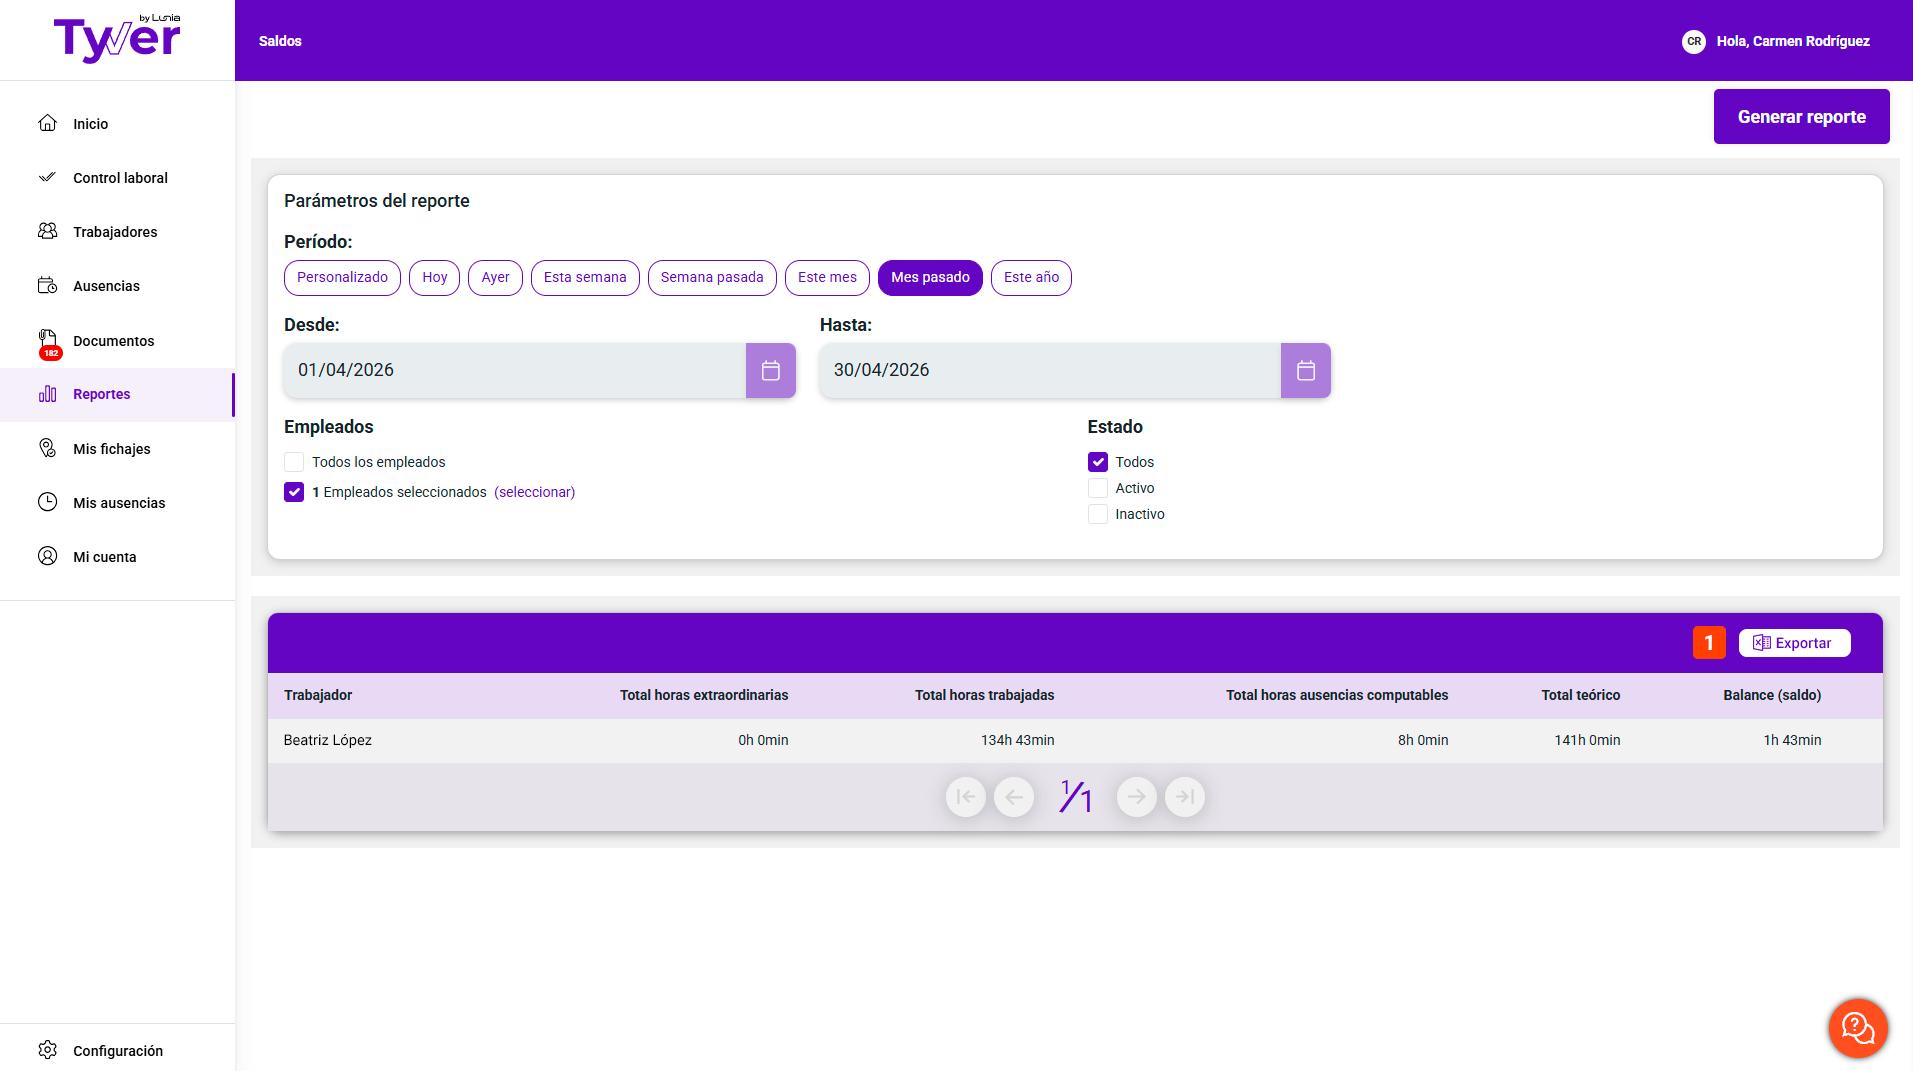The image size is (1913, 1071).
Task: Uncheck Empleados seleccionados checkbox
Action: tap(294, 492)
